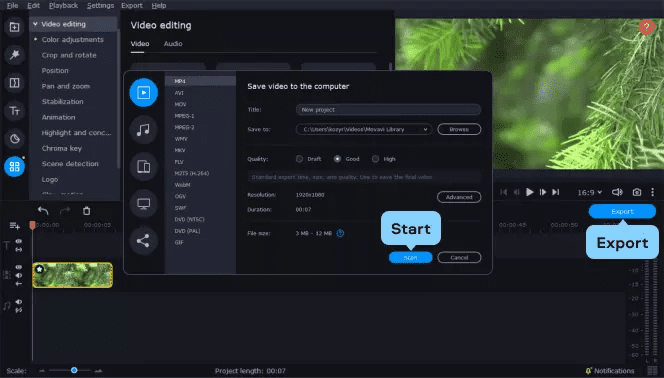Click the file size info icon
Screen dimensions: 664x378
tap(340, 233)
